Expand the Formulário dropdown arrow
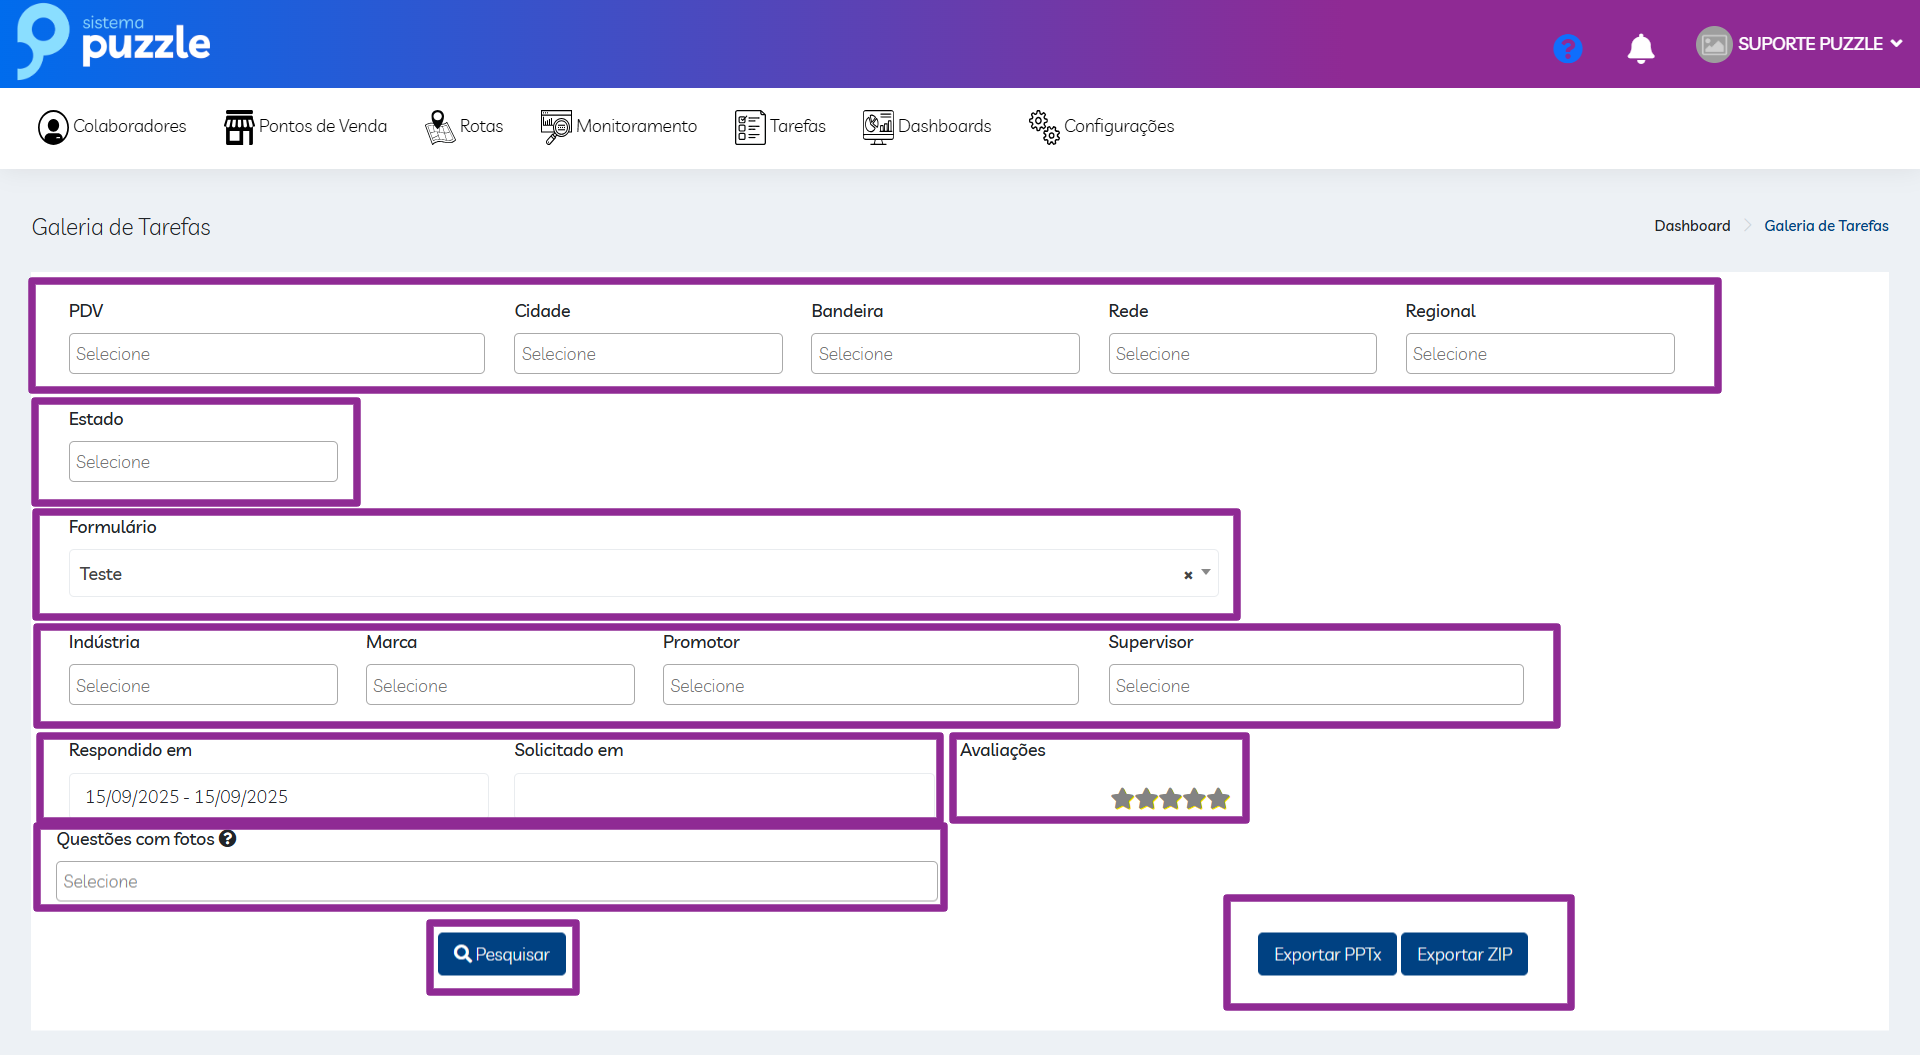The height and width of the screenshot is (1056, 1920). coord(1206,573)
